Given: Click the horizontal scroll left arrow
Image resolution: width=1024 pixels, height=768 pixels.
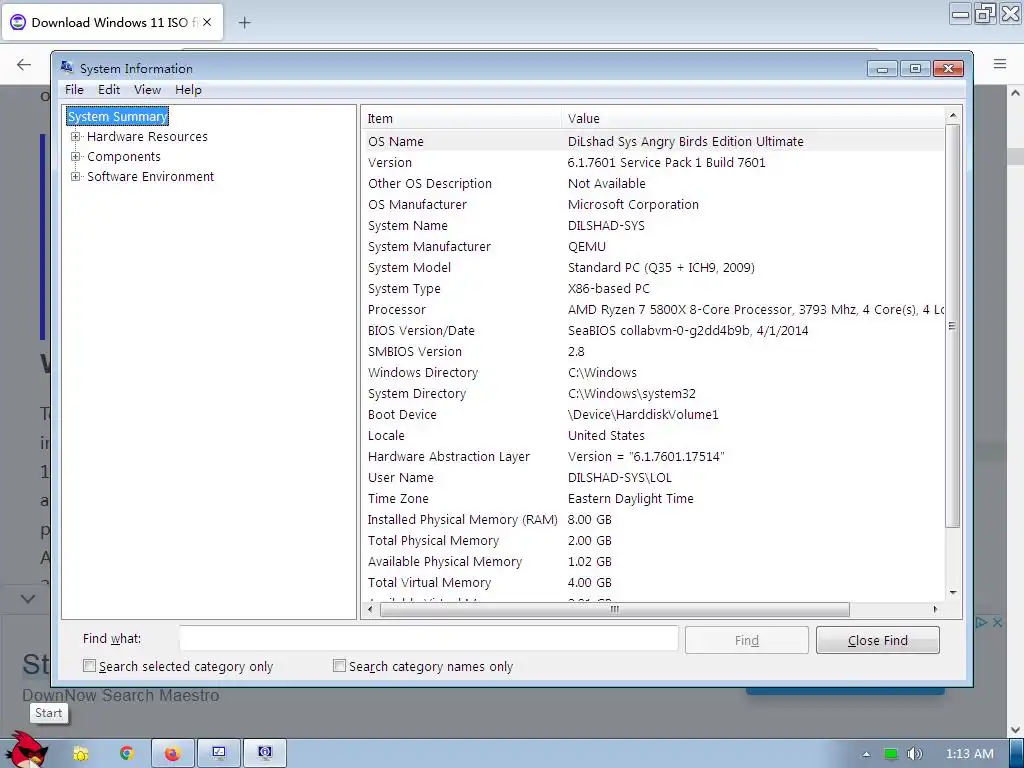Looking at the screenshot, I should (x=370, y=609).
